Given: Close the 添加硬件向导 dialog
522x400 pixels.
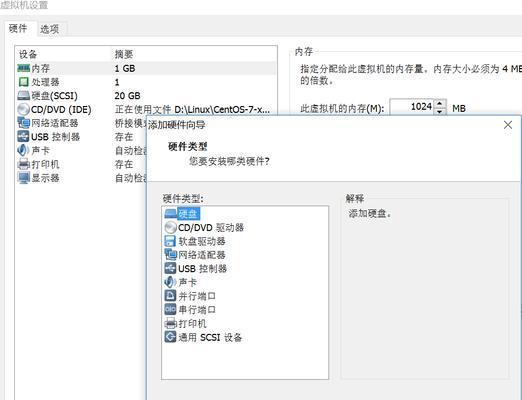Looking at the screenshot, I should click(x=508, y=125).
